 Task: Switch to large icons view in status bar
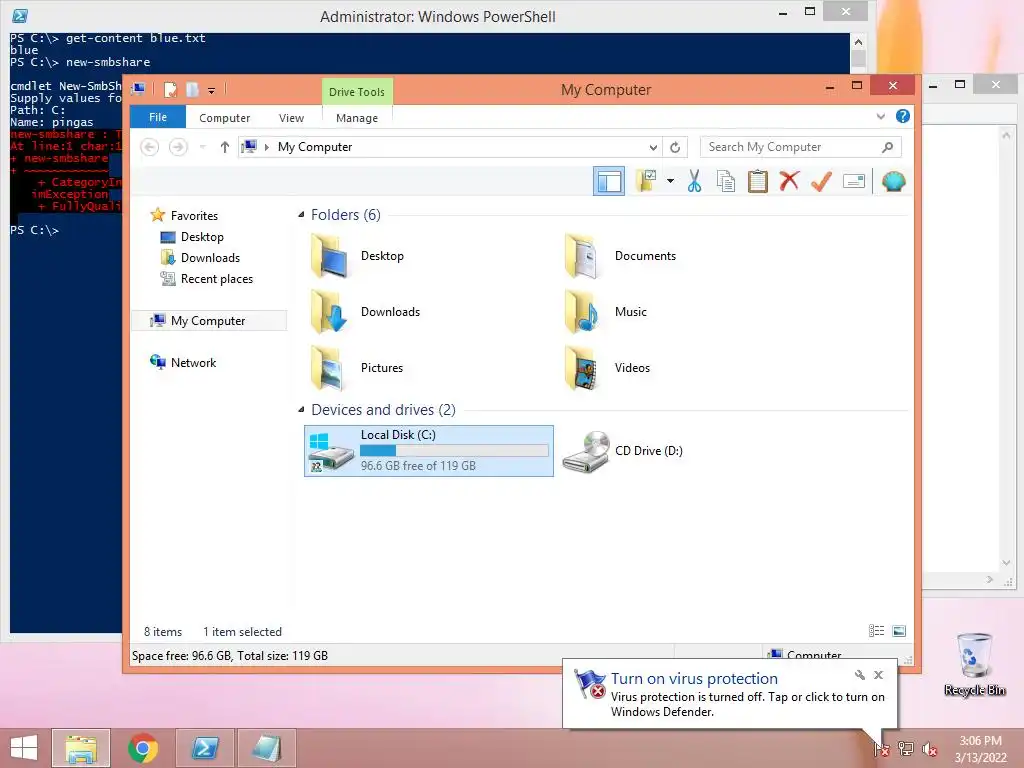coord(899,631)
